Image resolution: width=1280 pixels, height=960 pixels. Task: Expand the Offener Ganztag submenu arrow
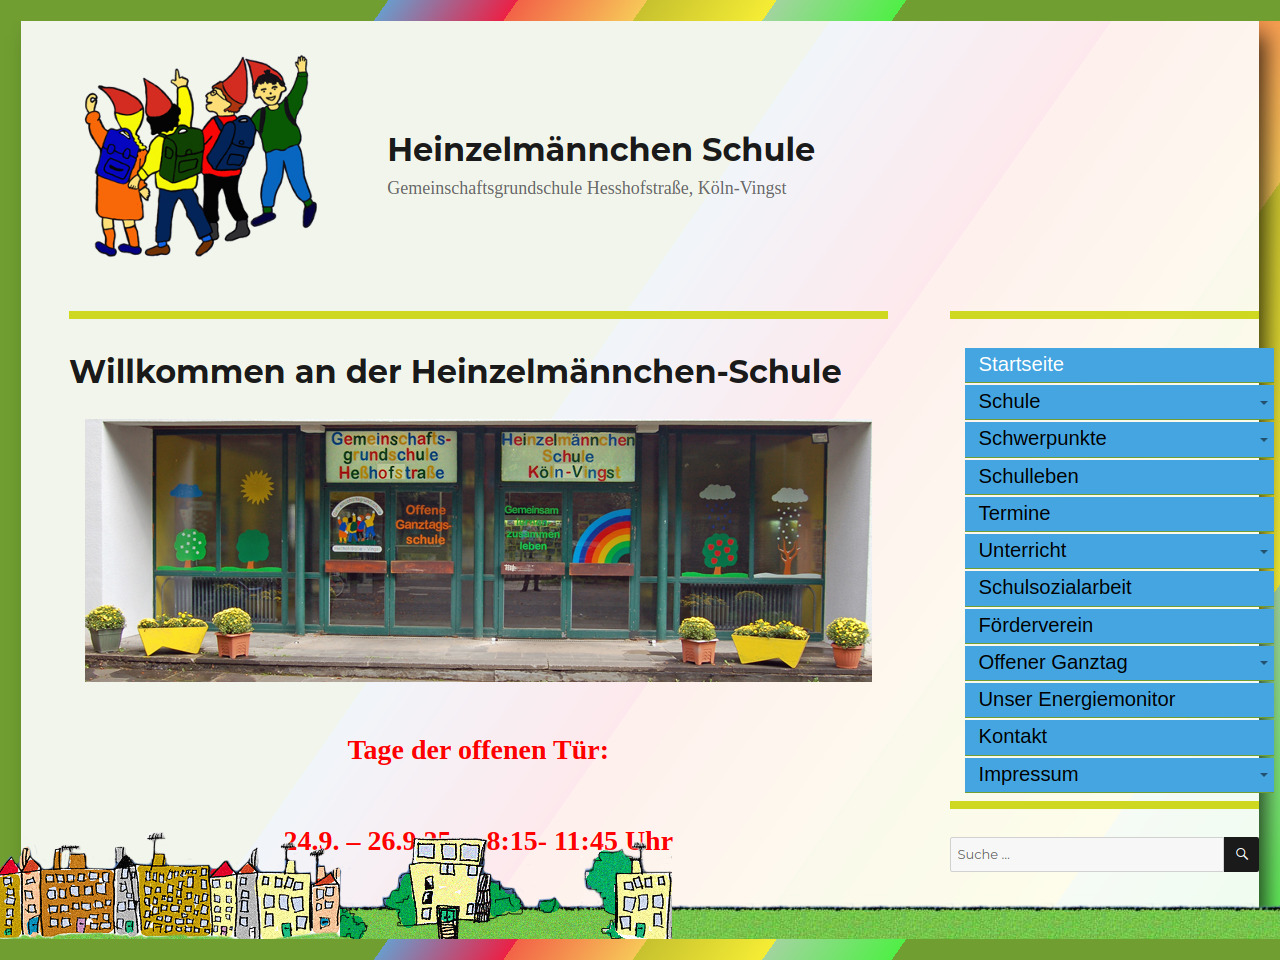coord(1263,663)
